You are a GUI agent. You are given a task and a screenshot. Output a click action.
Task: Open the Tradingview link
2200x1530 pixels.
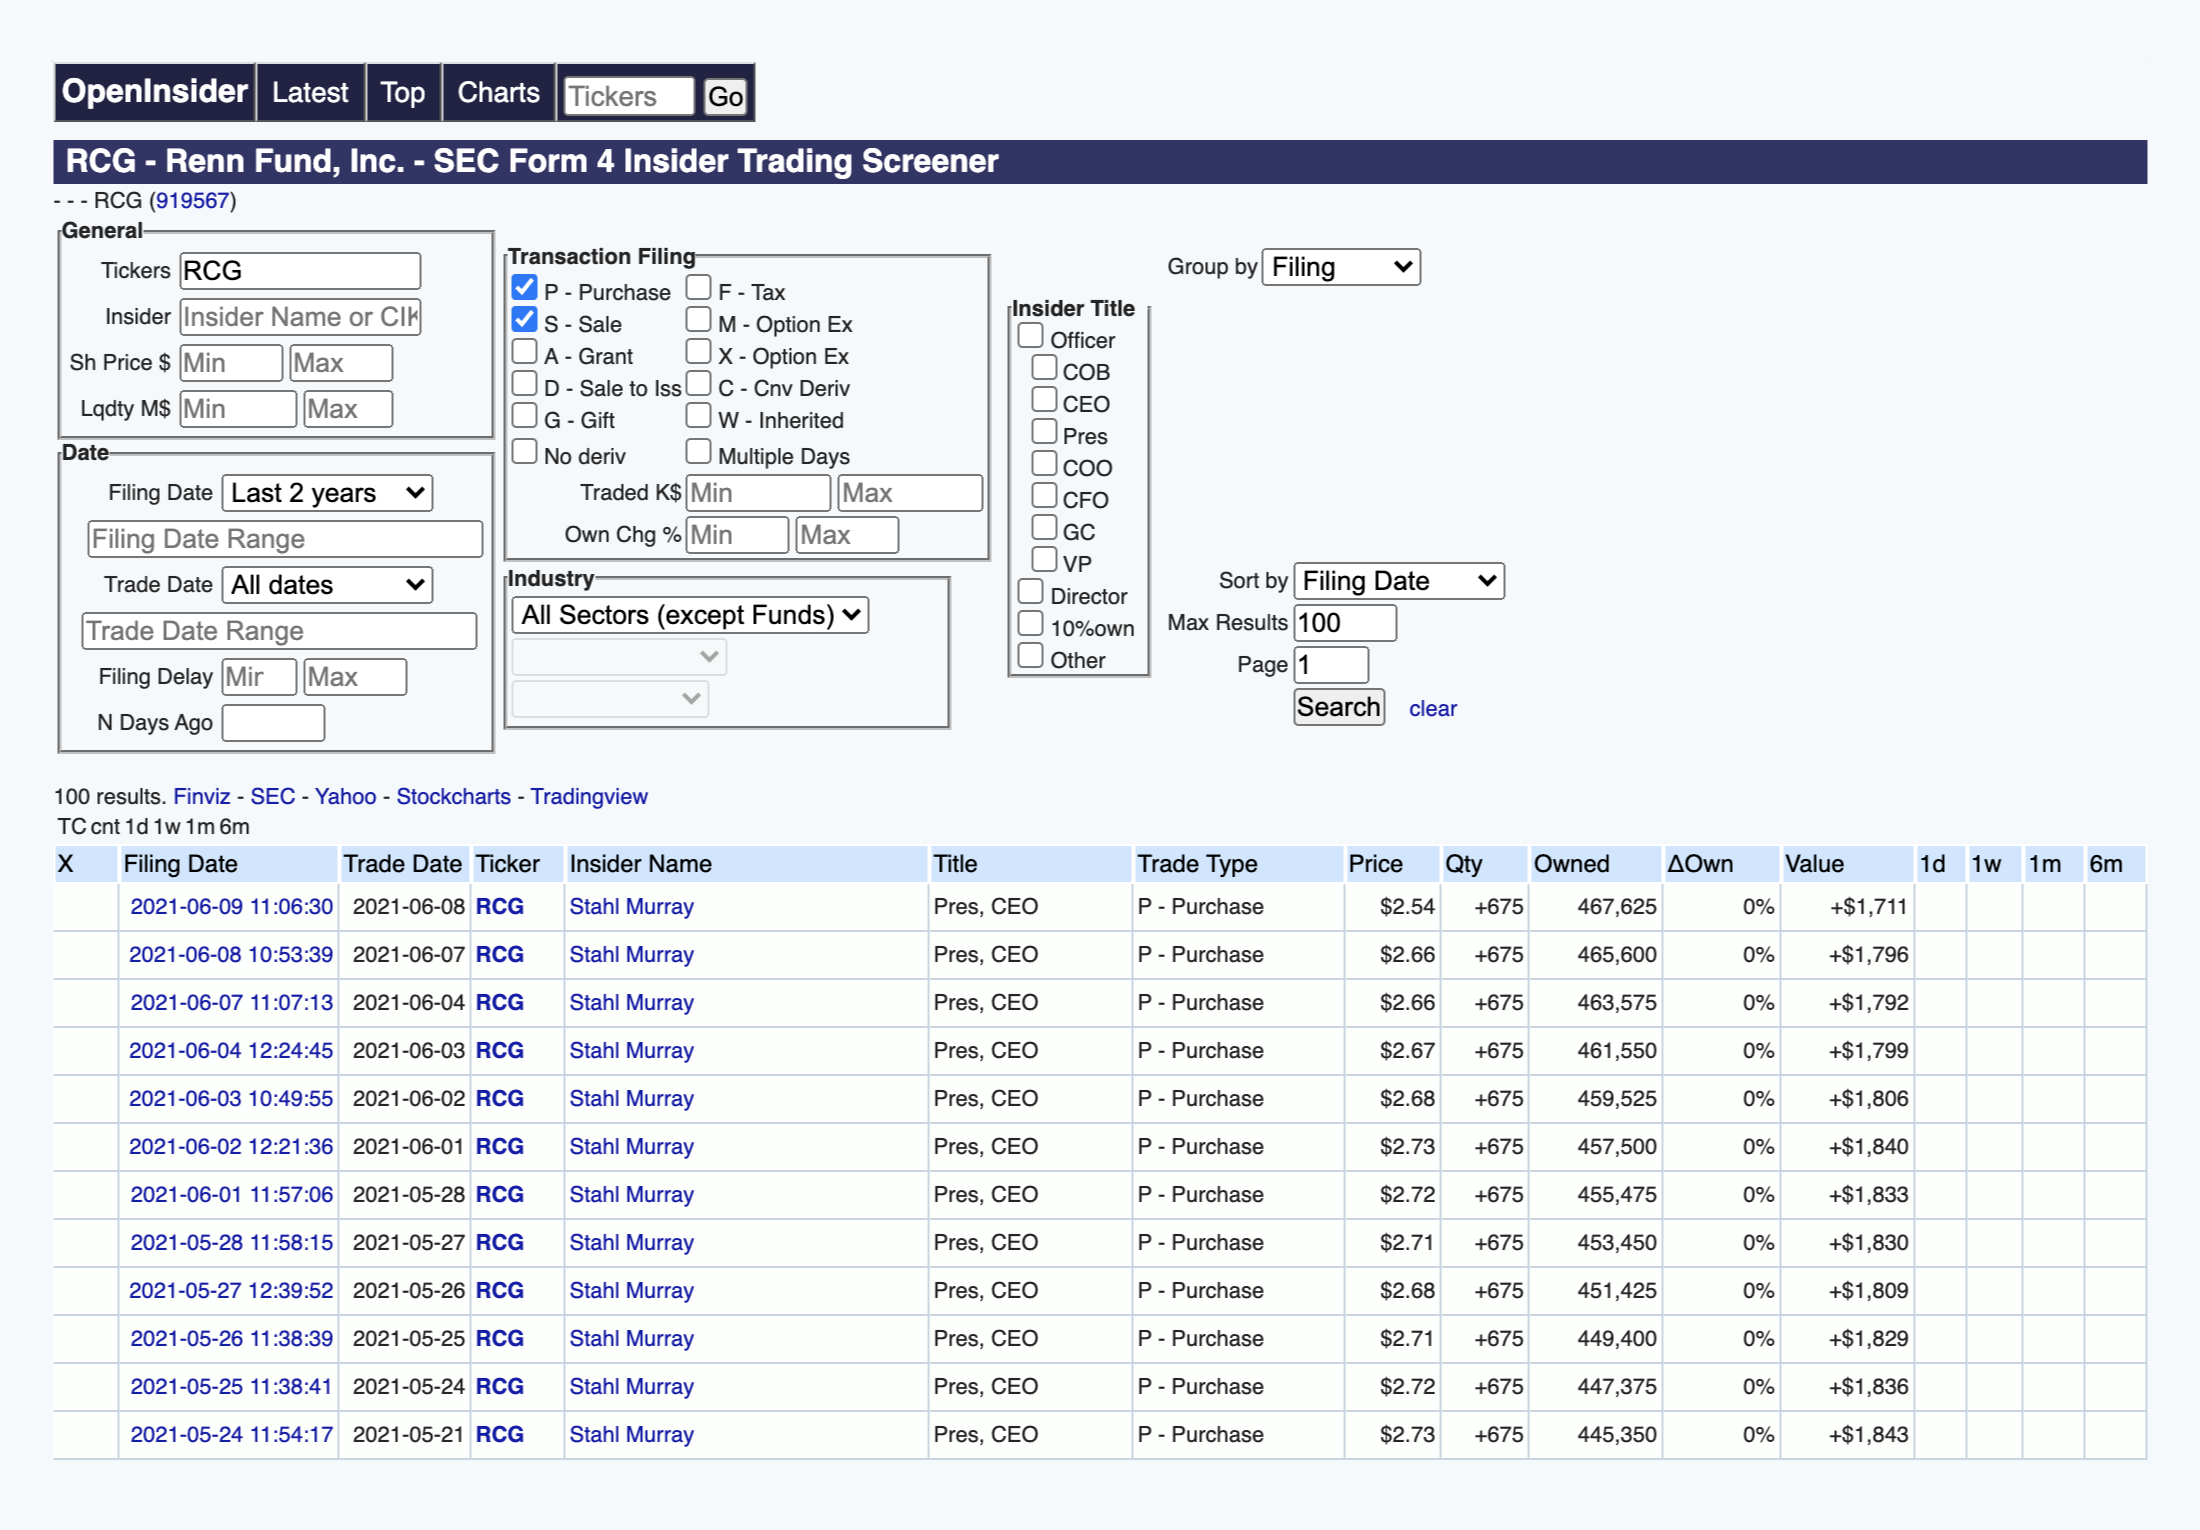589,797
